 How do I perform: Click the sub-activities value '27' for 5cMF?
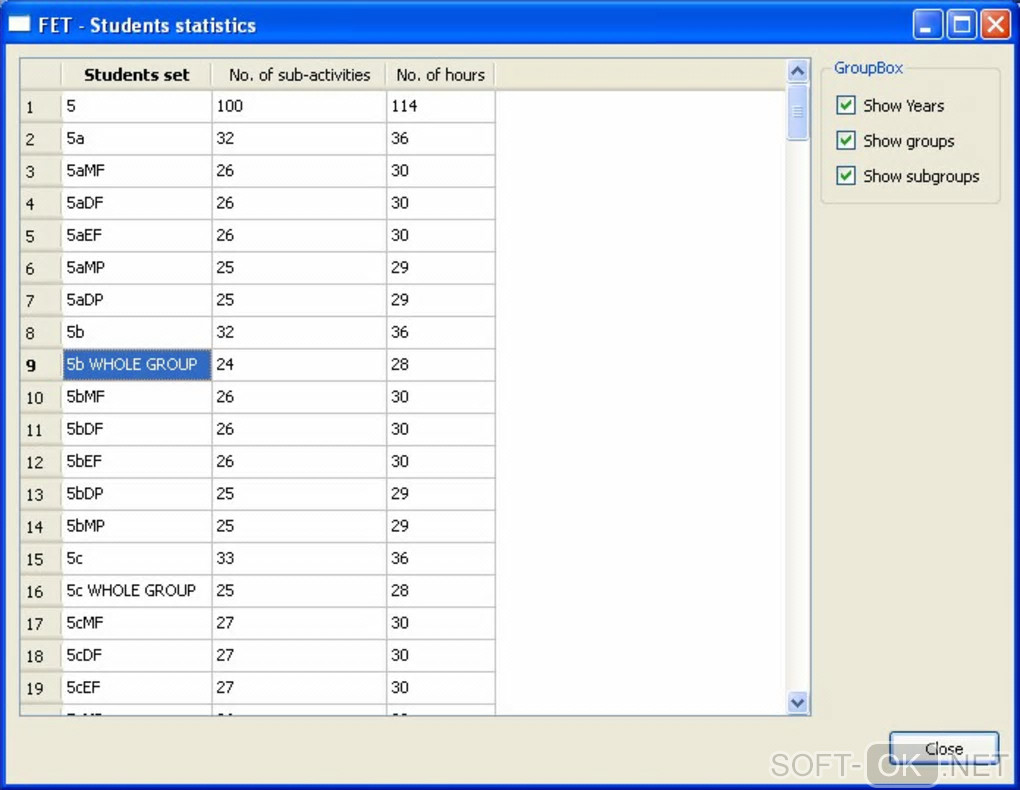(299, 623)
